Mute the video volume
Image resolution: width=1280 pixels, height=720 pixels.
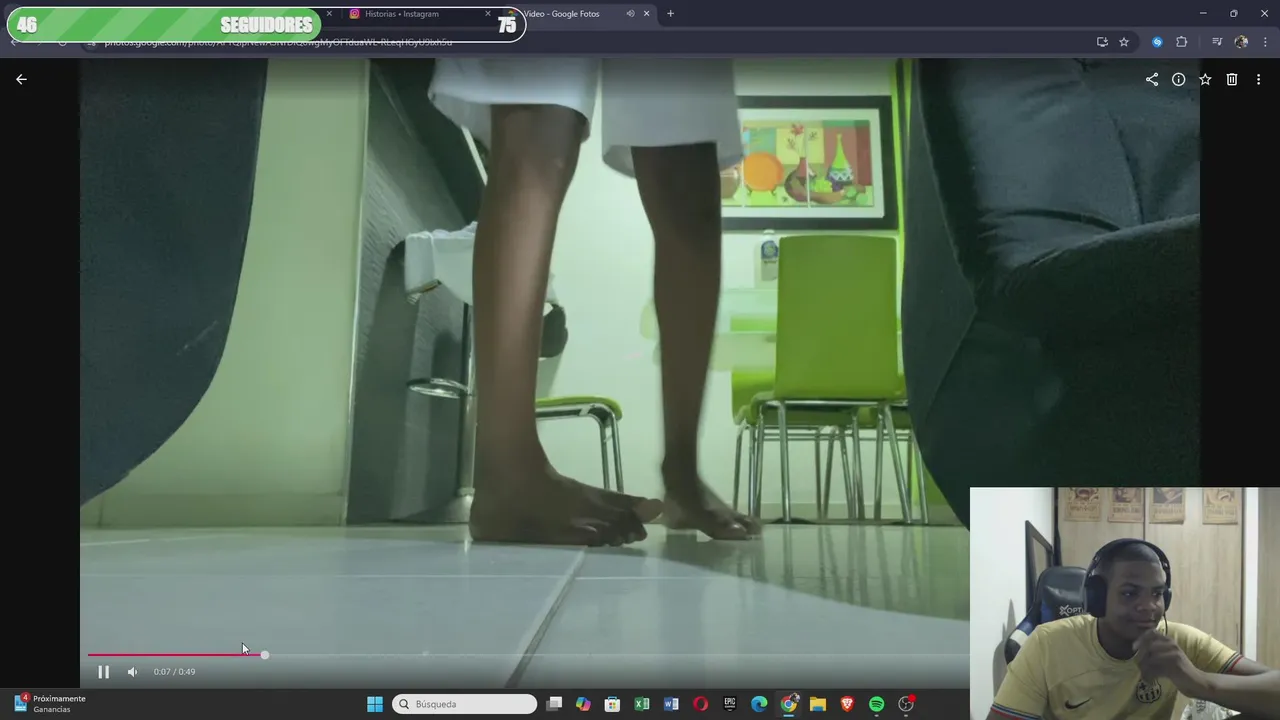point(132,672)
